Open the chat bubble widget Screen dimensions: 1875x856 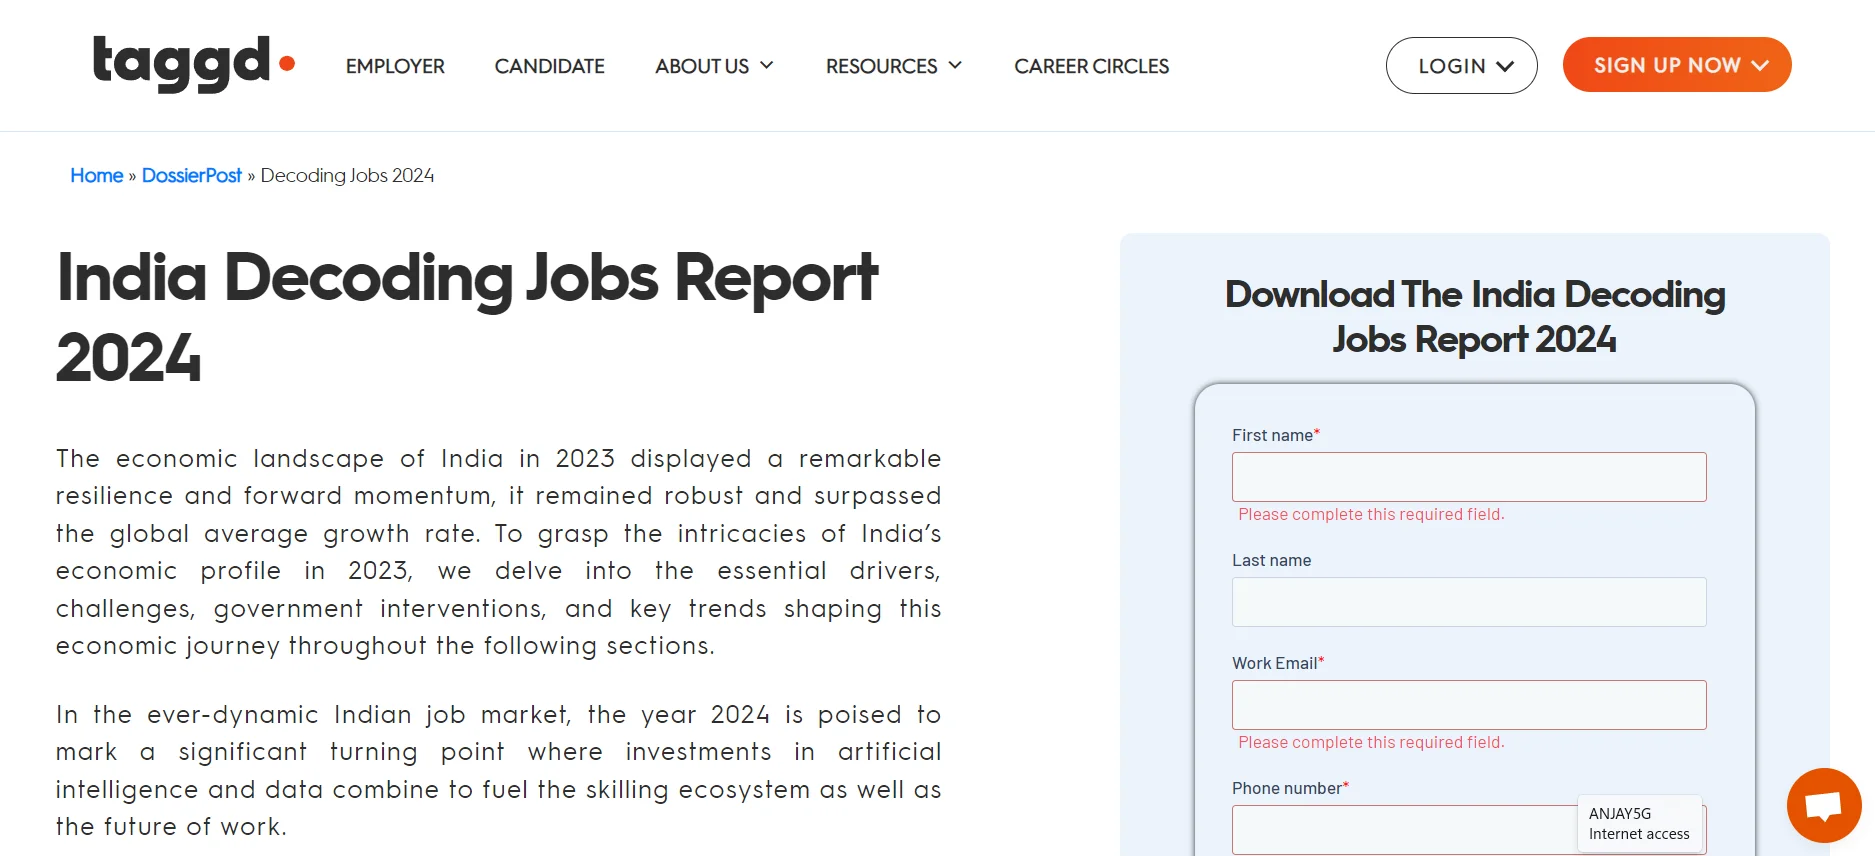coord(1824,805)
